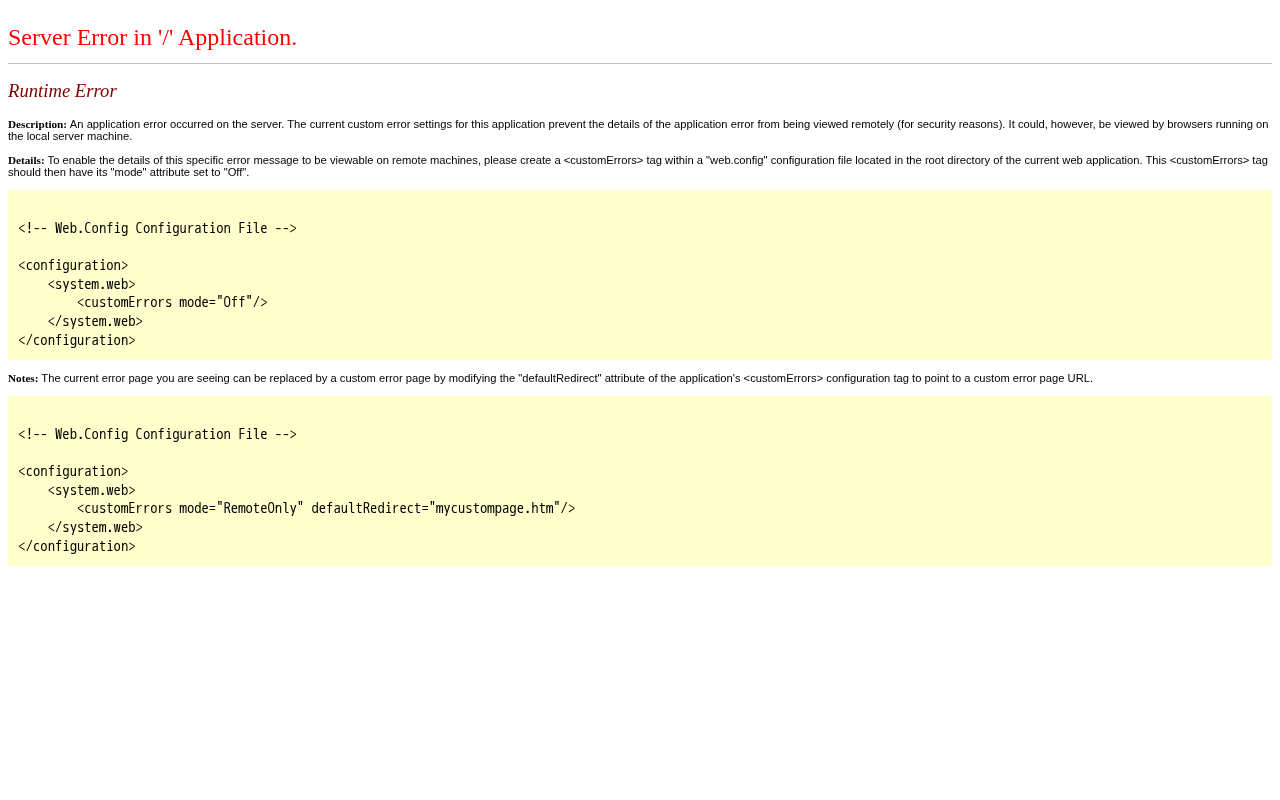Screen dimensions: 1280x800
Task: Click the customErrors mode="RemoteOnly" code line
Action: click(326, 509)
